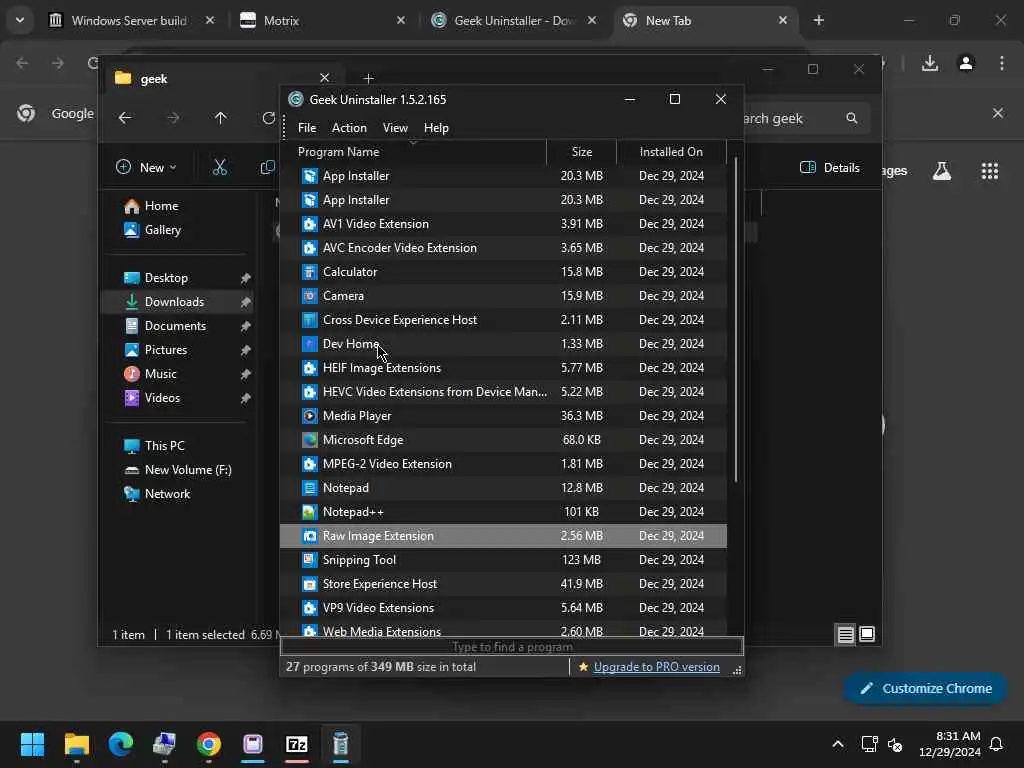
Task: Open the Windows Start menu
Action: (x=32, y=744)
